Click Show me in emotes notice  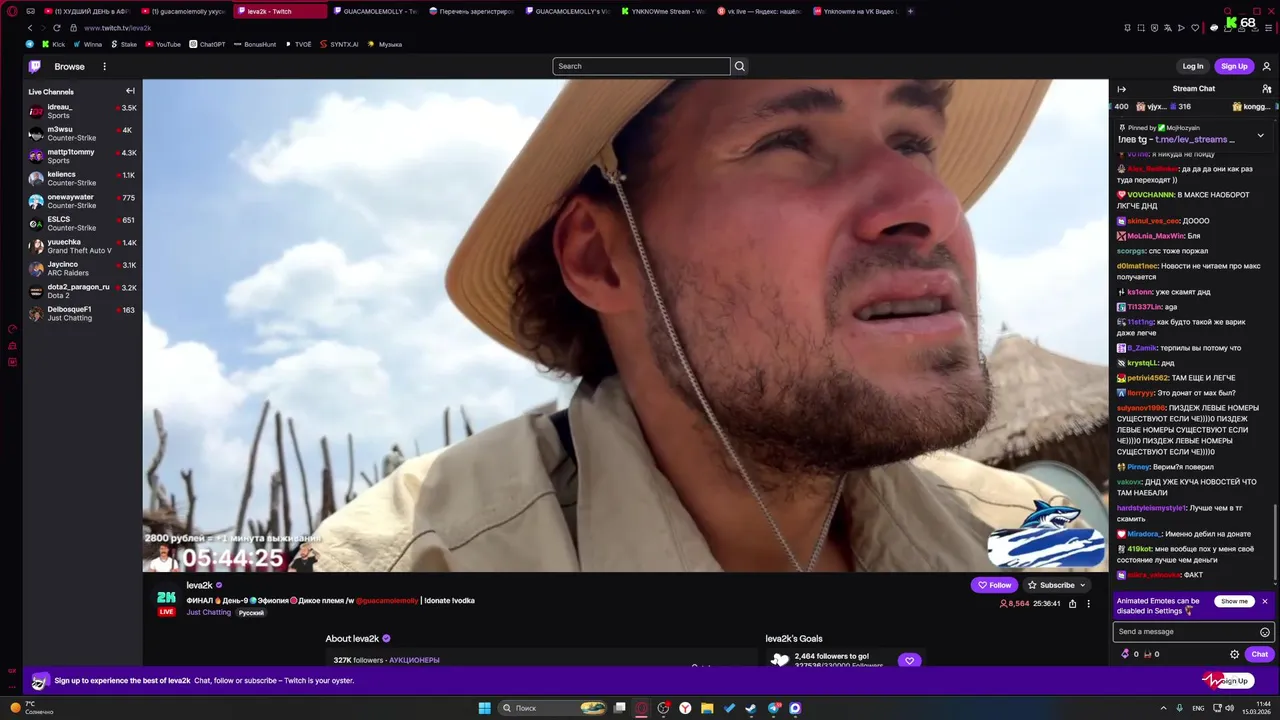point(1234,601)
